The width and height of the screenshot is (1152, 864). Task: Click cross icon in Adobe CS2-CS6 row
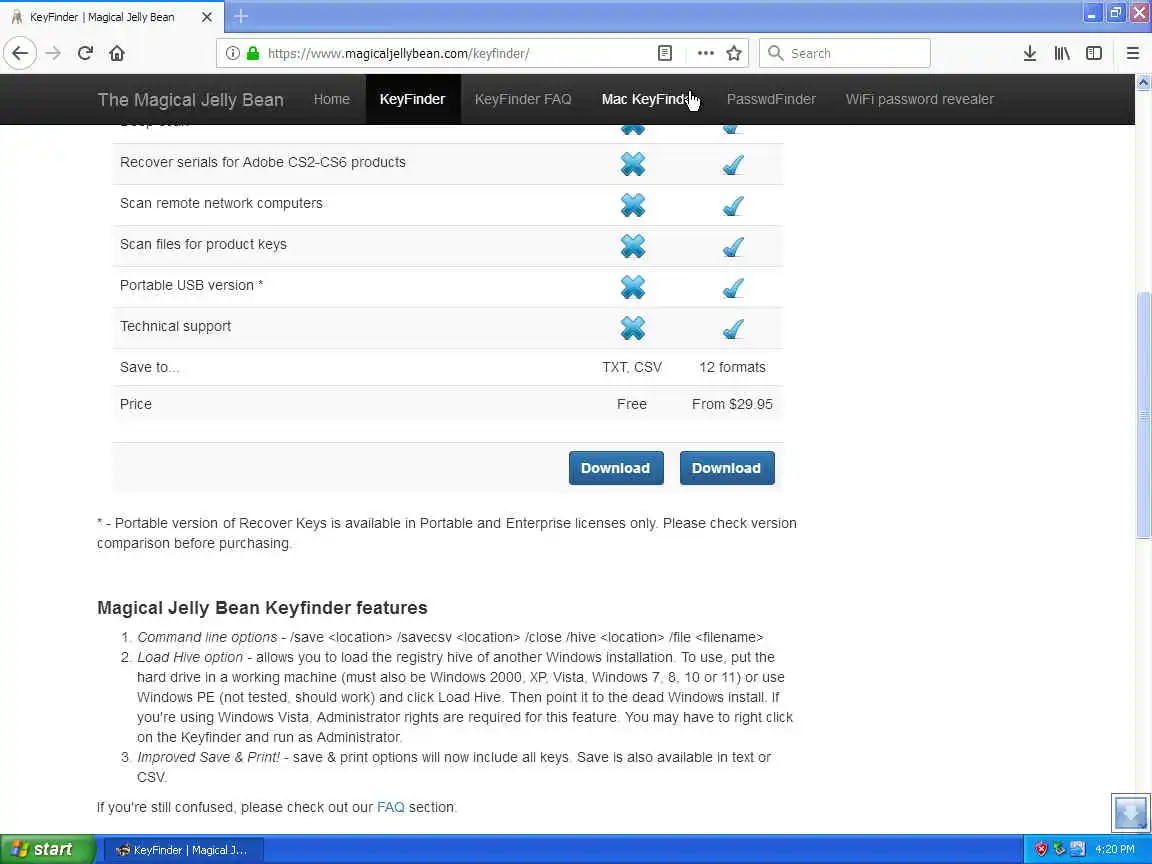pos(632,163)
